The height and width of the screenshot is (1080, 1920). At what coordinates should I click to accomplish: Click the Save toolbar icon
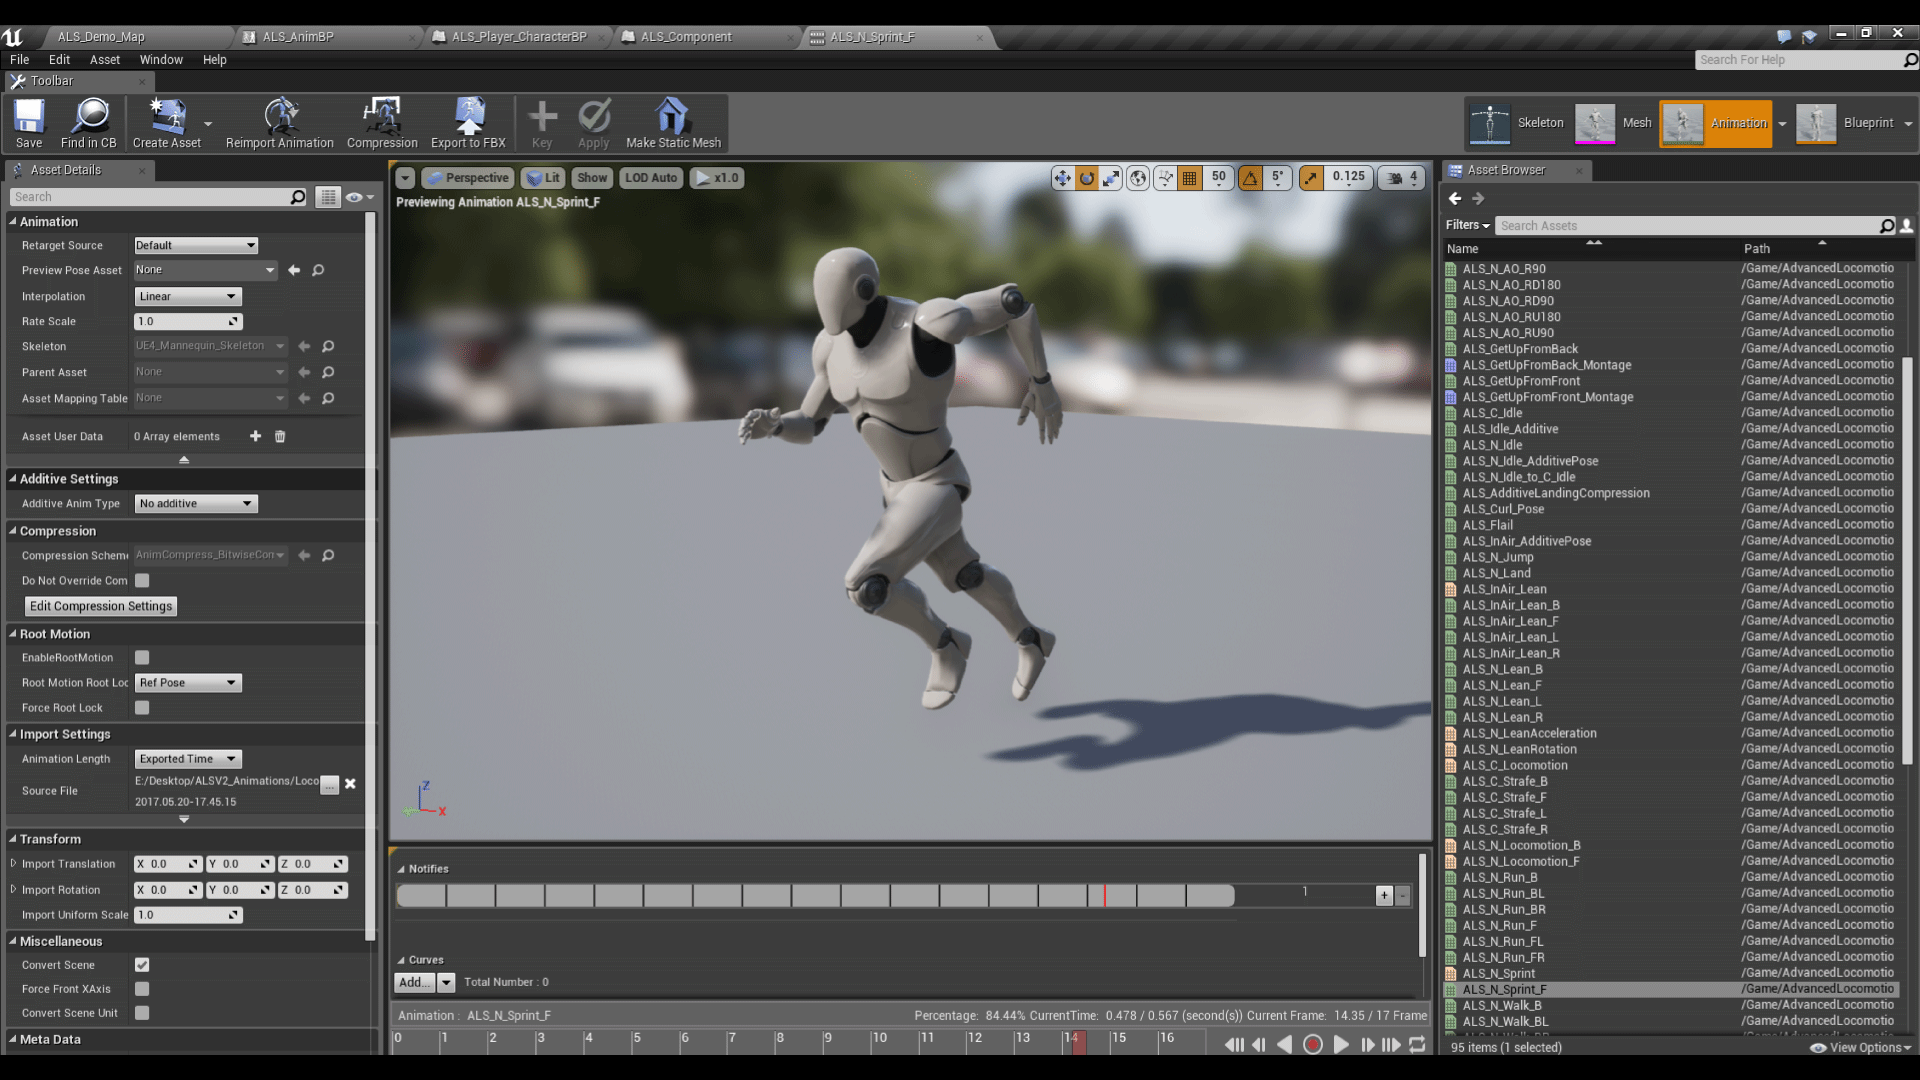coord(29,117)
